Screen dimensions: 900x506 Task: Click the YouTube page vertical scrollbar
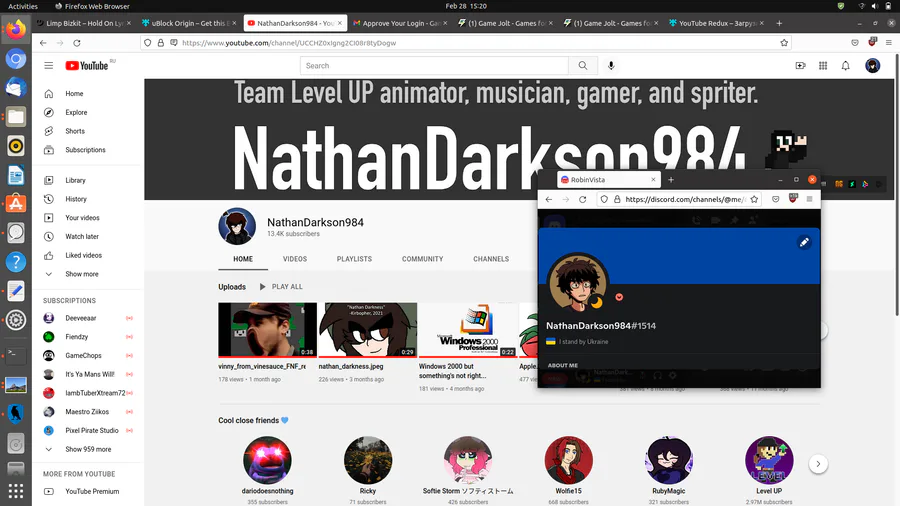click(897, 184)
